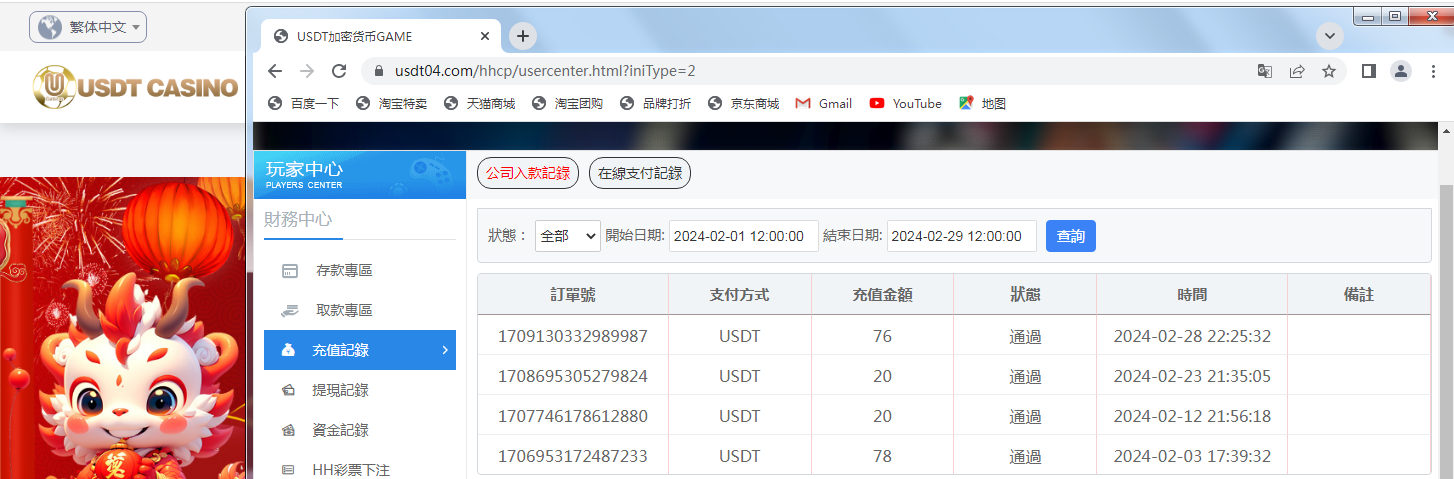Toggle the browser side panel icon
The width and height of the screenshot is (1454, 479).
tap(1369, 71)
